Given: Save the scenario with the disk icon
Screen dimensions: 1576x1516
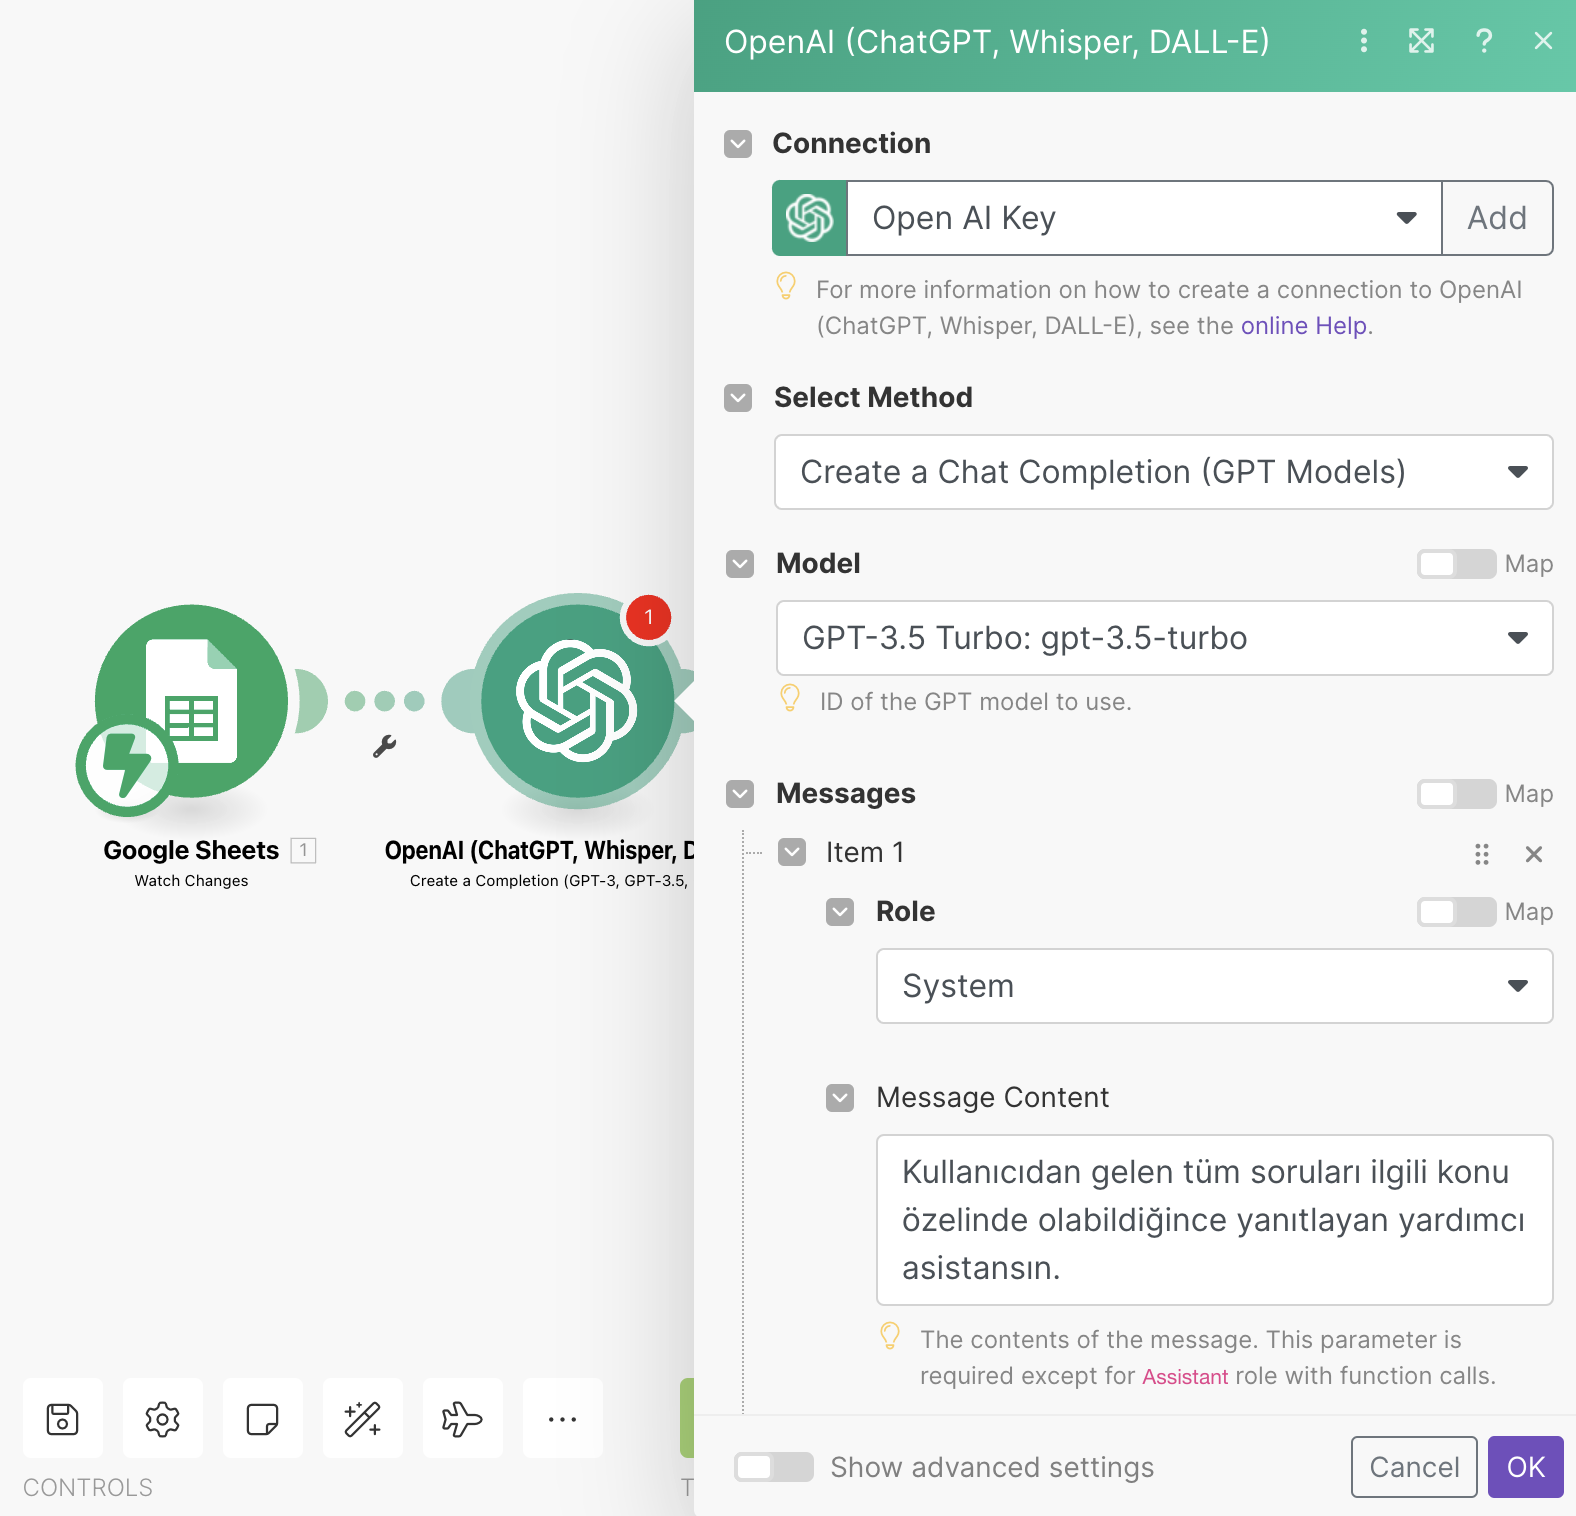Looking at the screenshot, I should click(63, 1418).
